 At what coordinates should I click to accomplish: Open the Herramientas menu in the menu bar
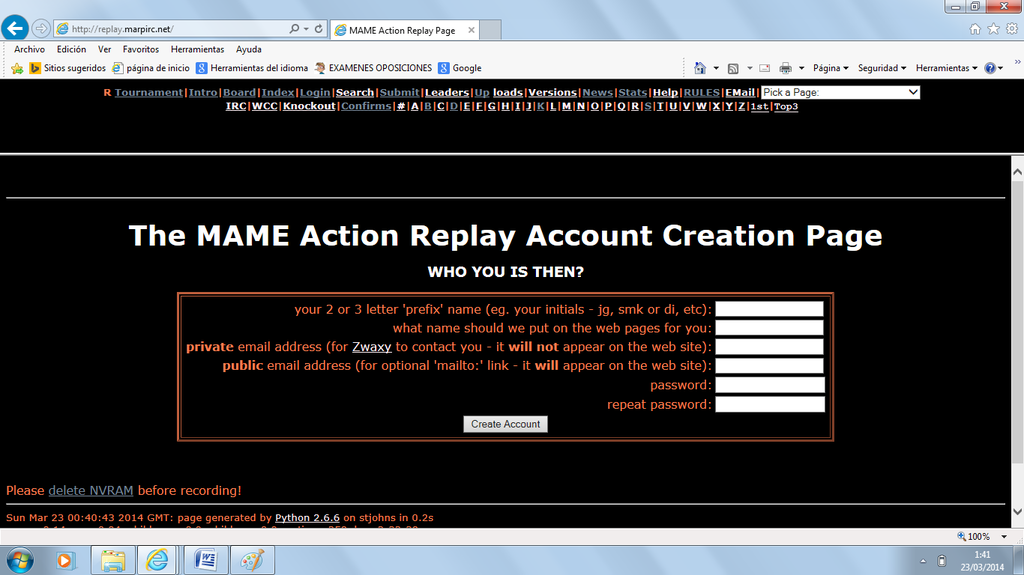coord(197,49)
